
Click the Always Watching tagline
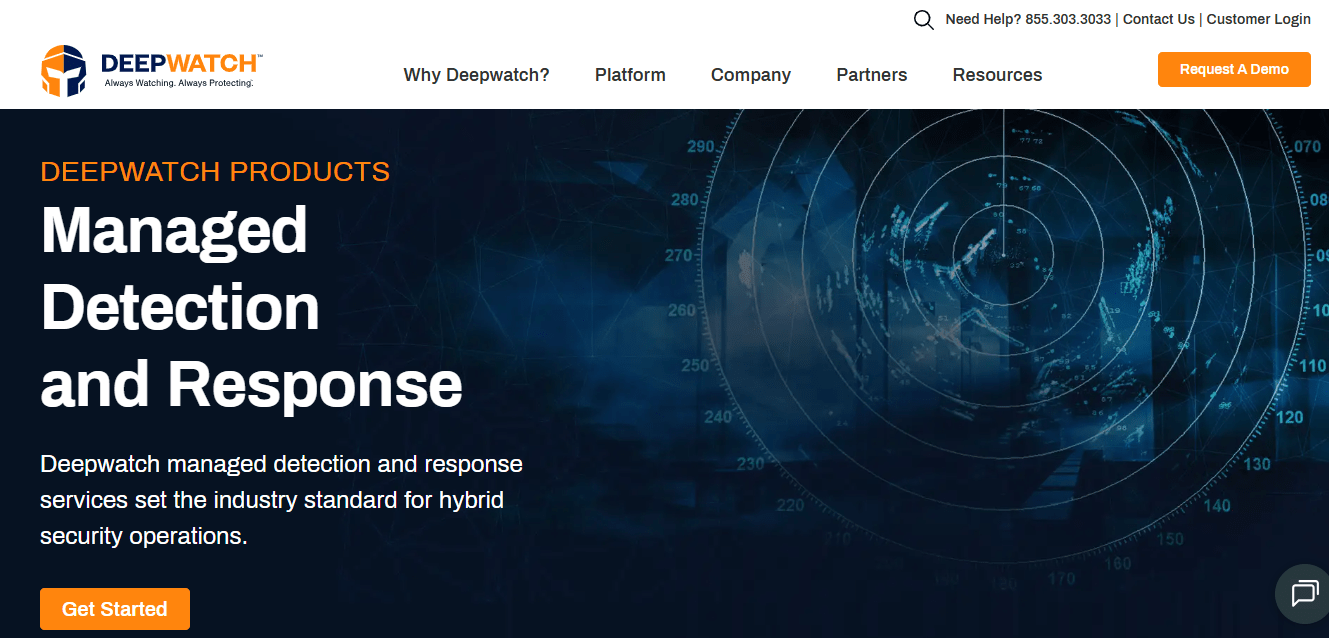(179, 84)
